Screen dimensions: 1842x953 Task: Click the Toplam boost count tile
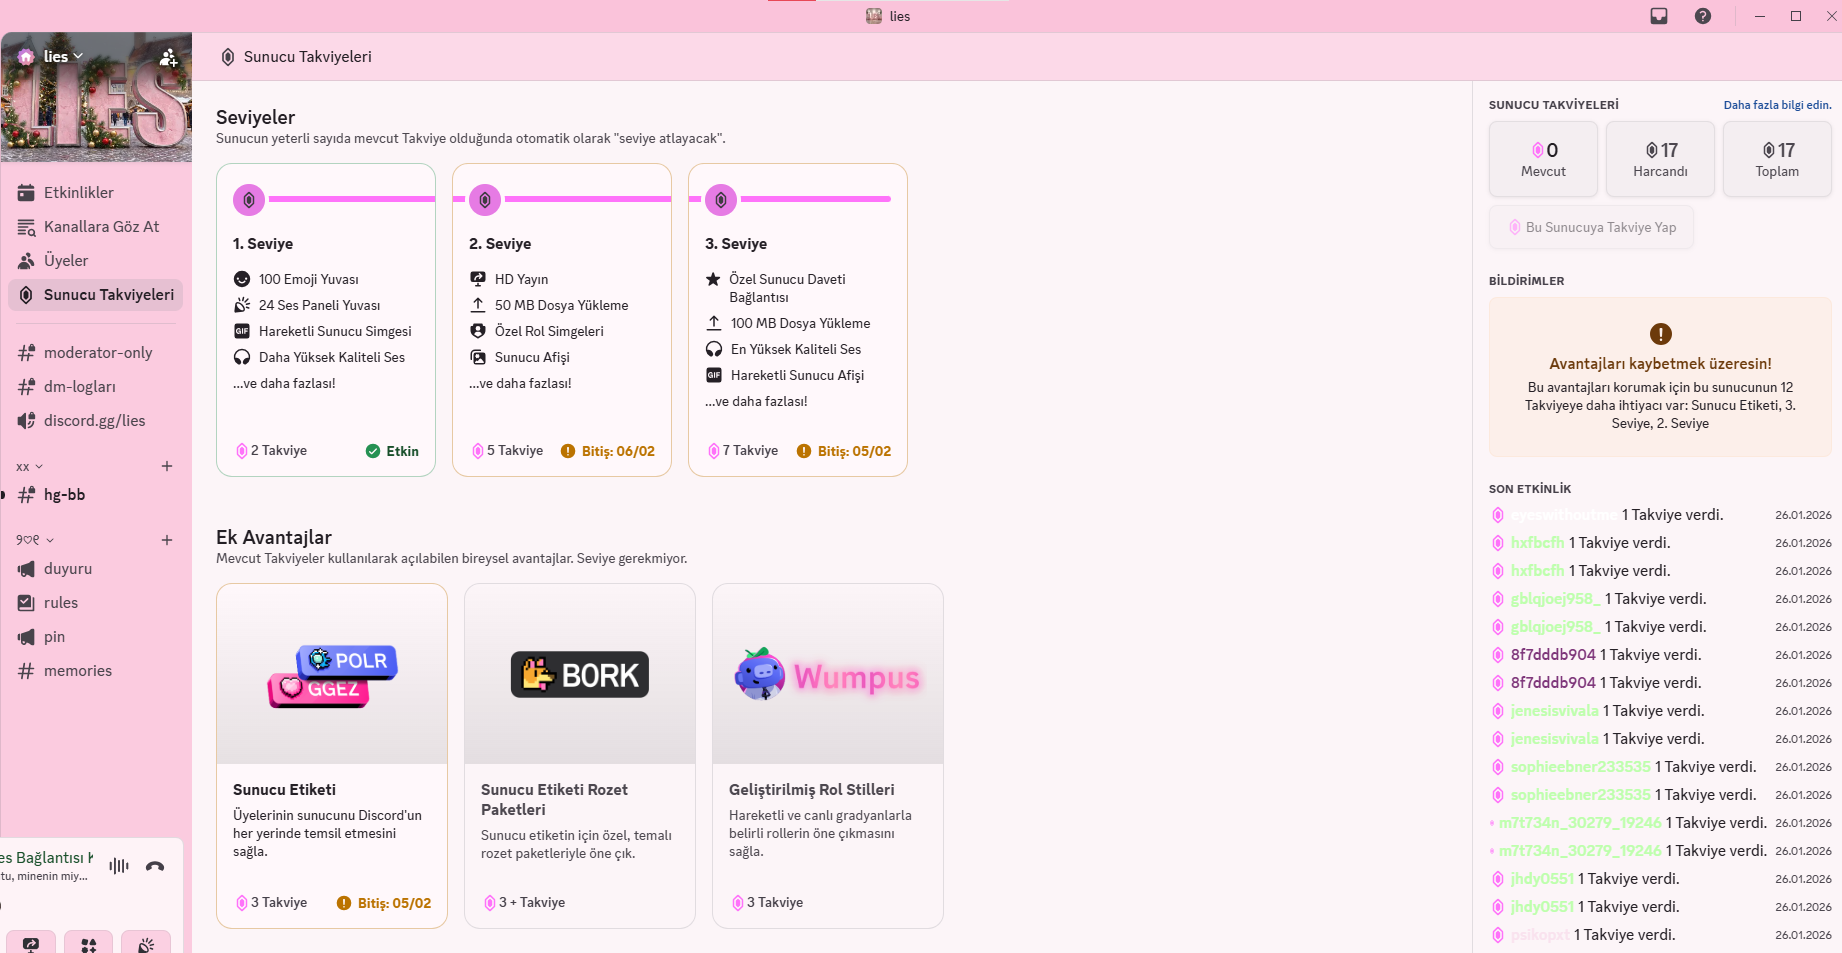click(x=1777, y=159)
